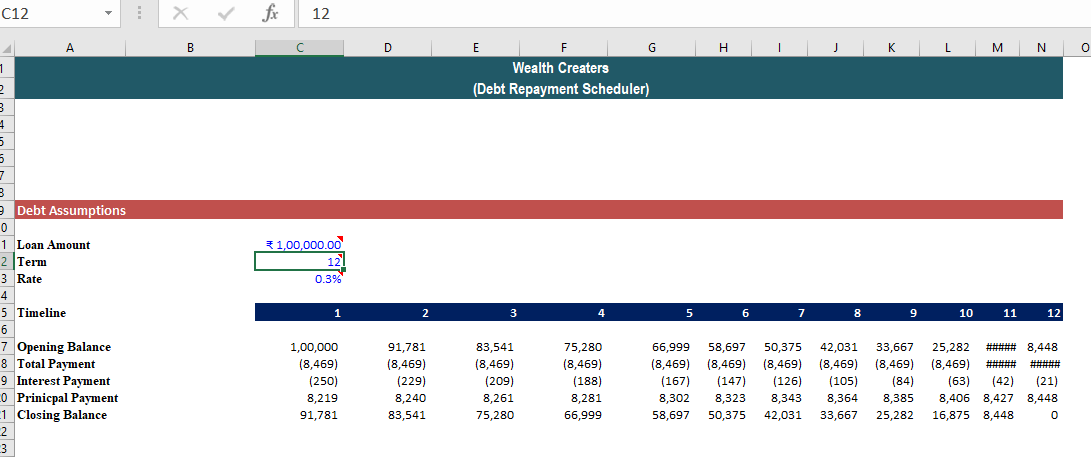
Task: Click the Debt Repayment Scheduler subtitle
Action: [560, 90]
